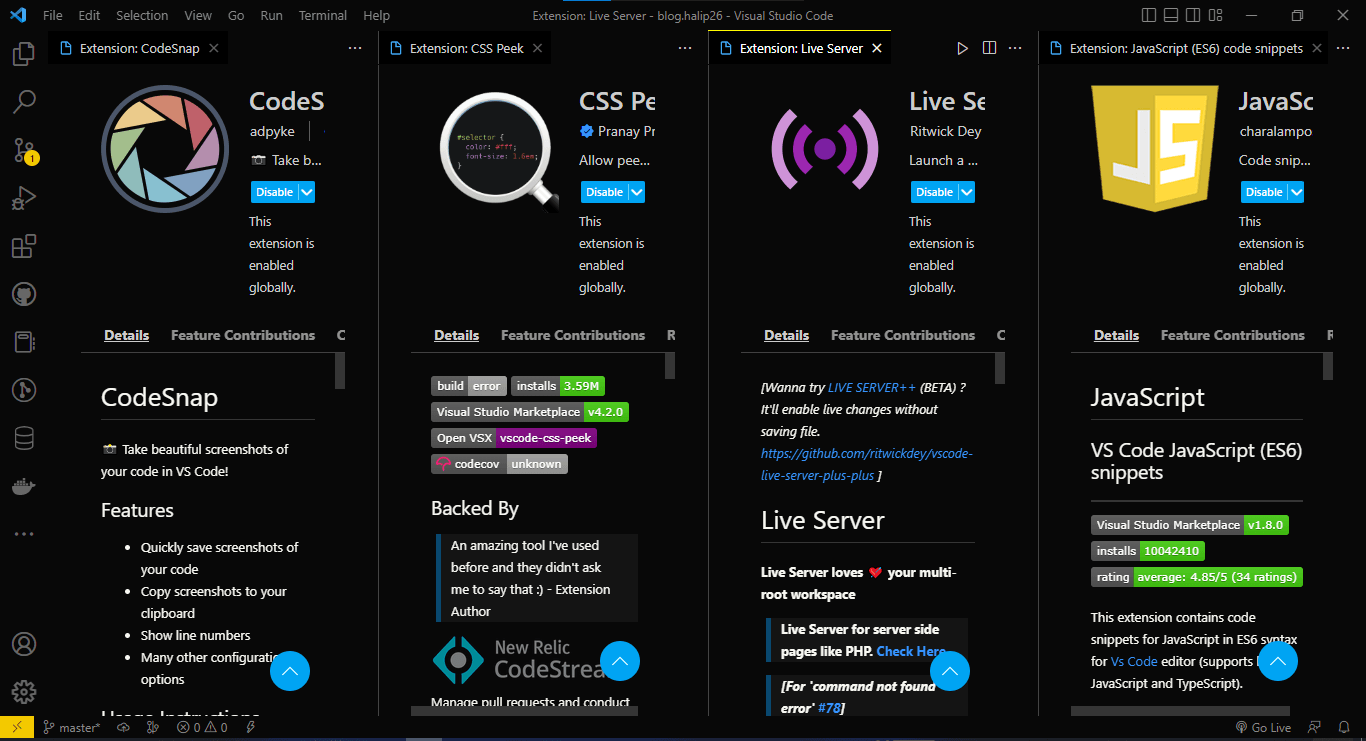Click scroll-to-top button in CodeSnap page
The height and width of the screenshot is (741, 1366).
click(290, 670)
